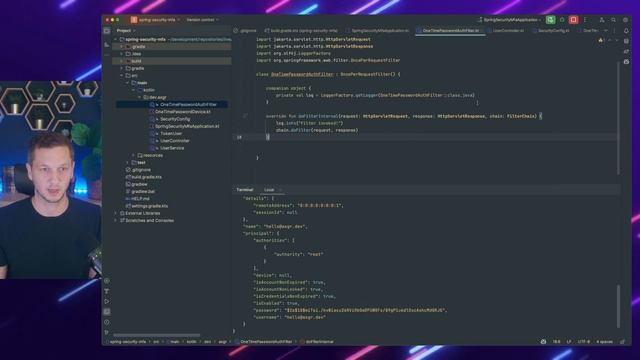The width and height of the screenshot is (640, 360).
Task: Open the Git sidebar icon at bottom
Action: pos(107,333)
